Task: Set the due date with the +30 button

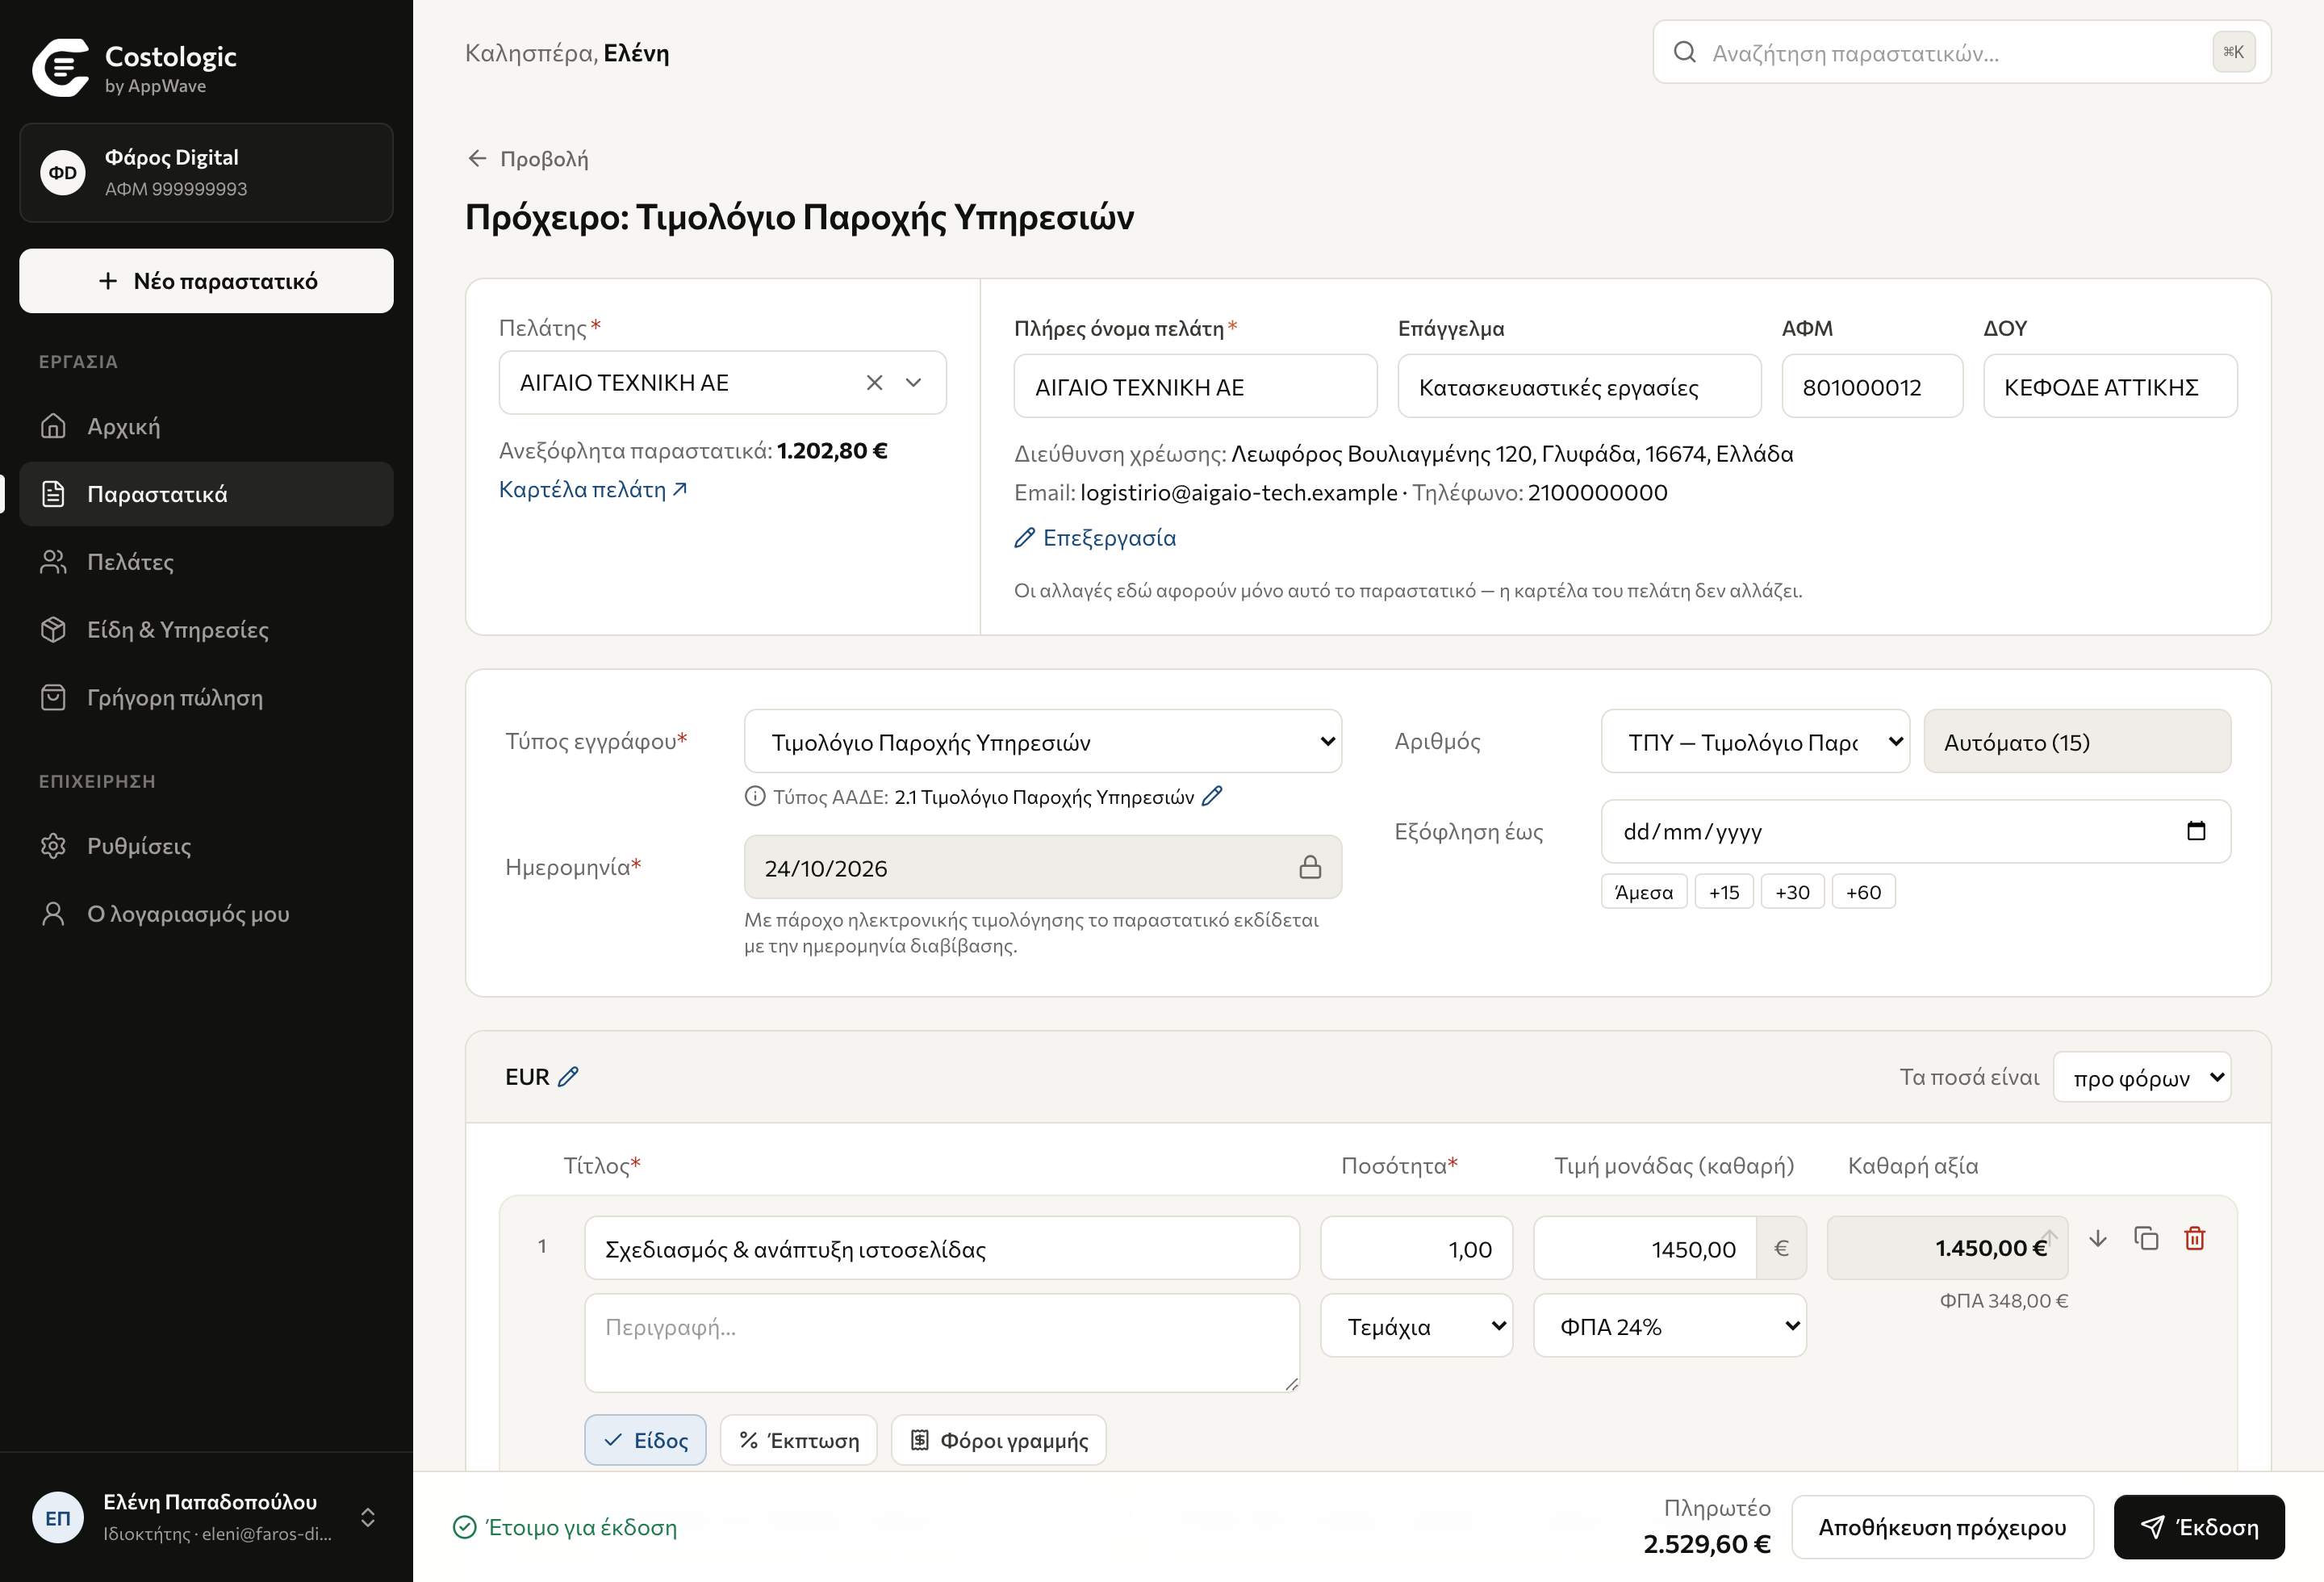Action: [x=1792, y=892]
